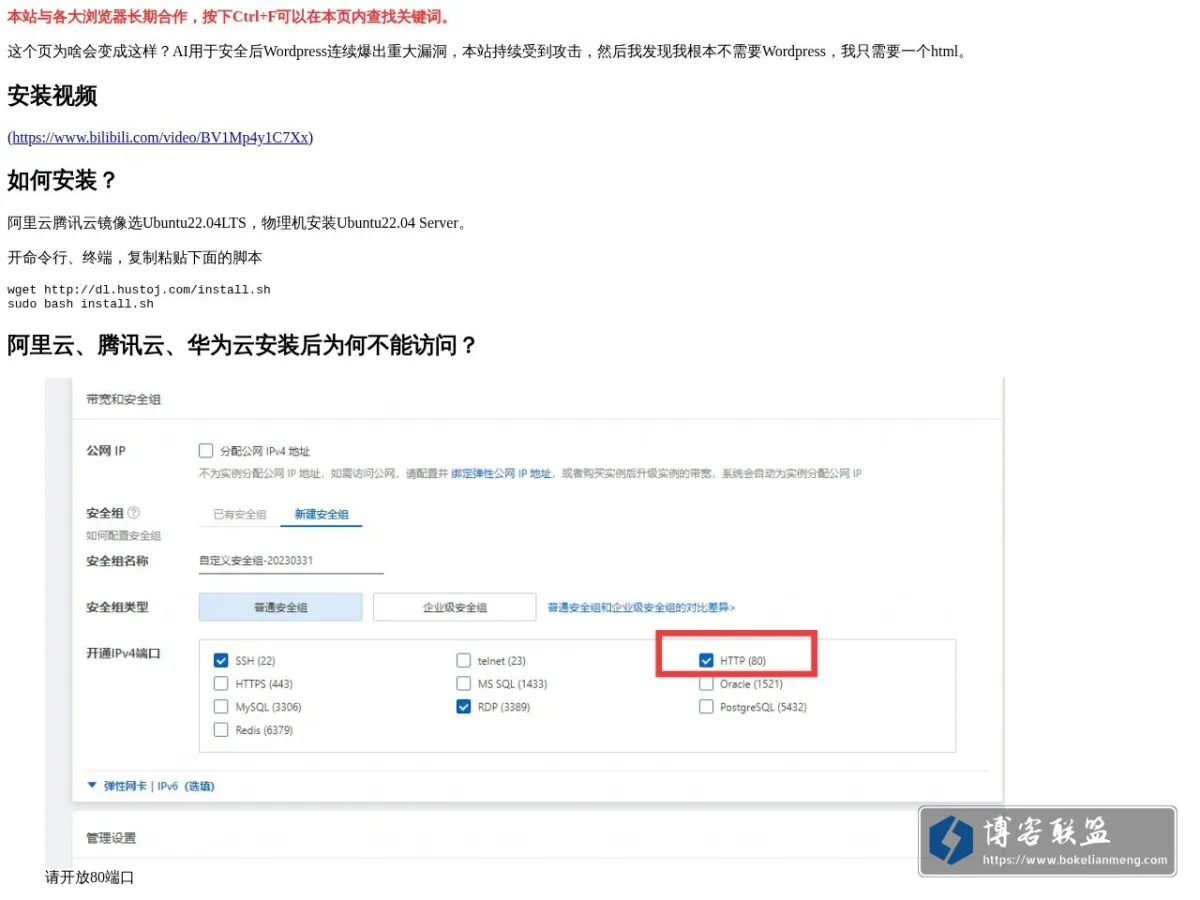Viewport: 1200px width, 900px height.
Task: Switch to the 已有安全组 tab
Action: 240,515
